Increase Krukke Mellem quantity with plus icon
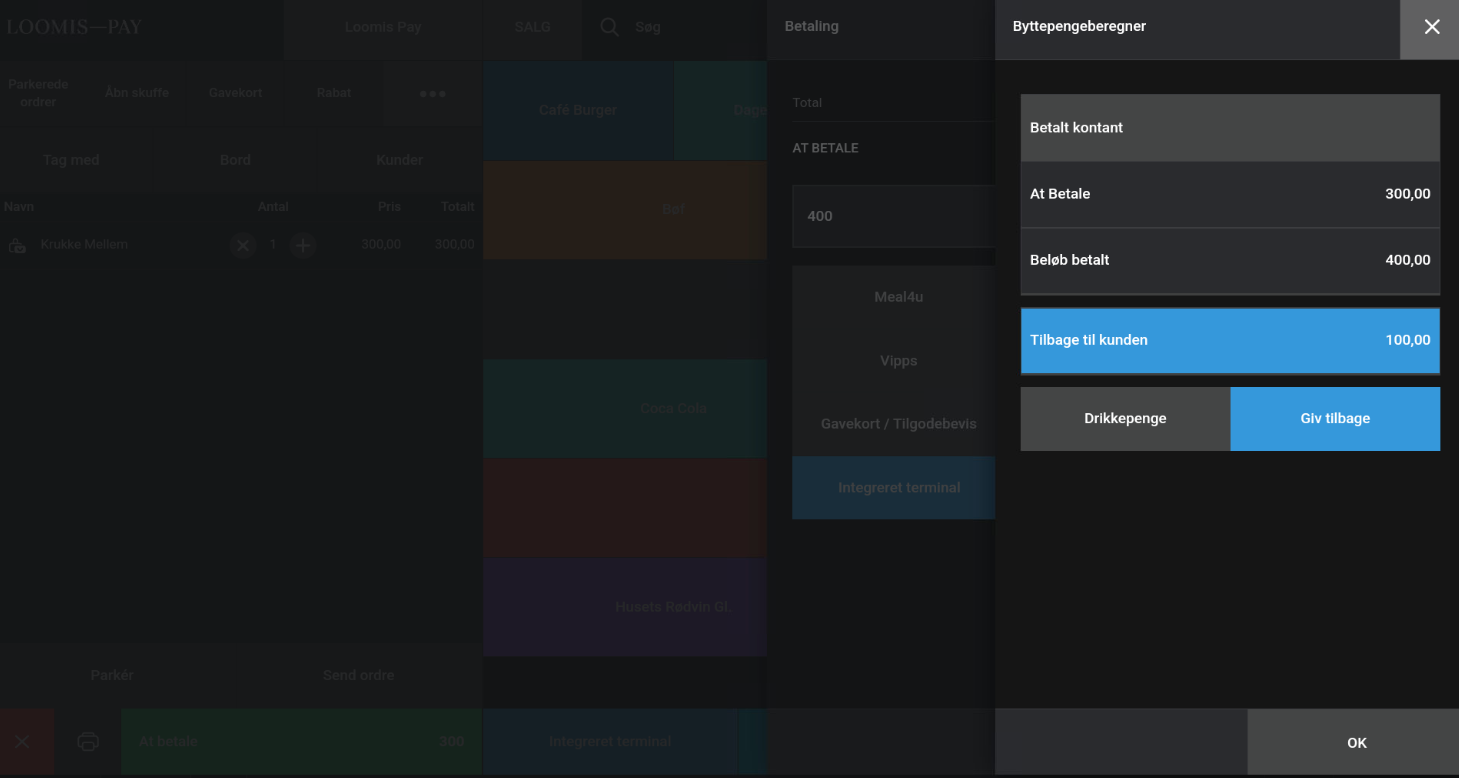The width and height of the screenshot is (1459, 778). [x=303, y=245]
